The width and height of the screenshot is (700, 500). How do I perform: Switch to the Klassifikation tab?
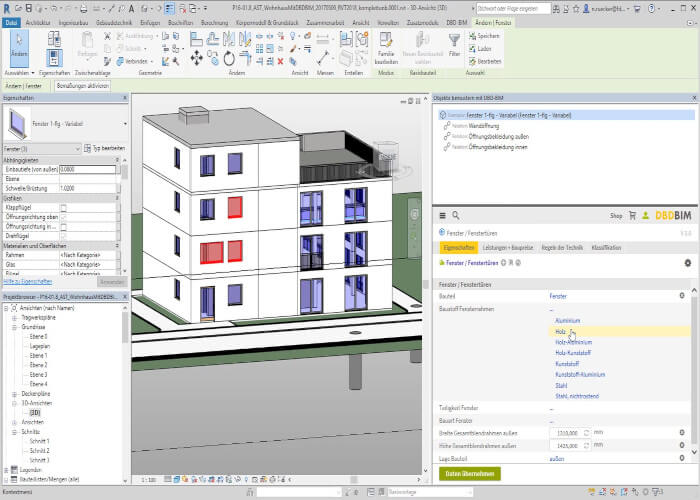[x=606, y=247]
